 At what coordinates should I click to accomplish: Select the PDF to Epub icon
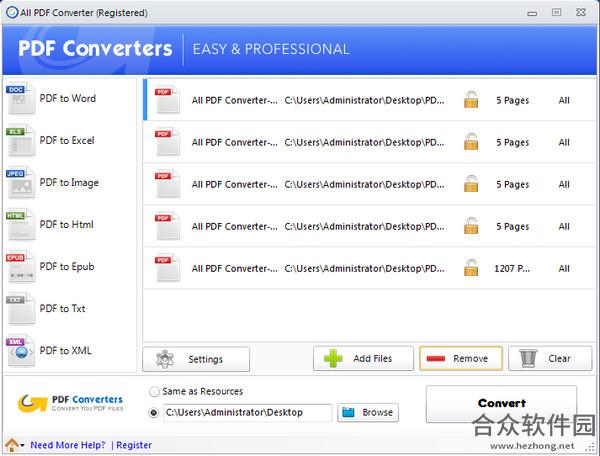(x=20, y=267)
